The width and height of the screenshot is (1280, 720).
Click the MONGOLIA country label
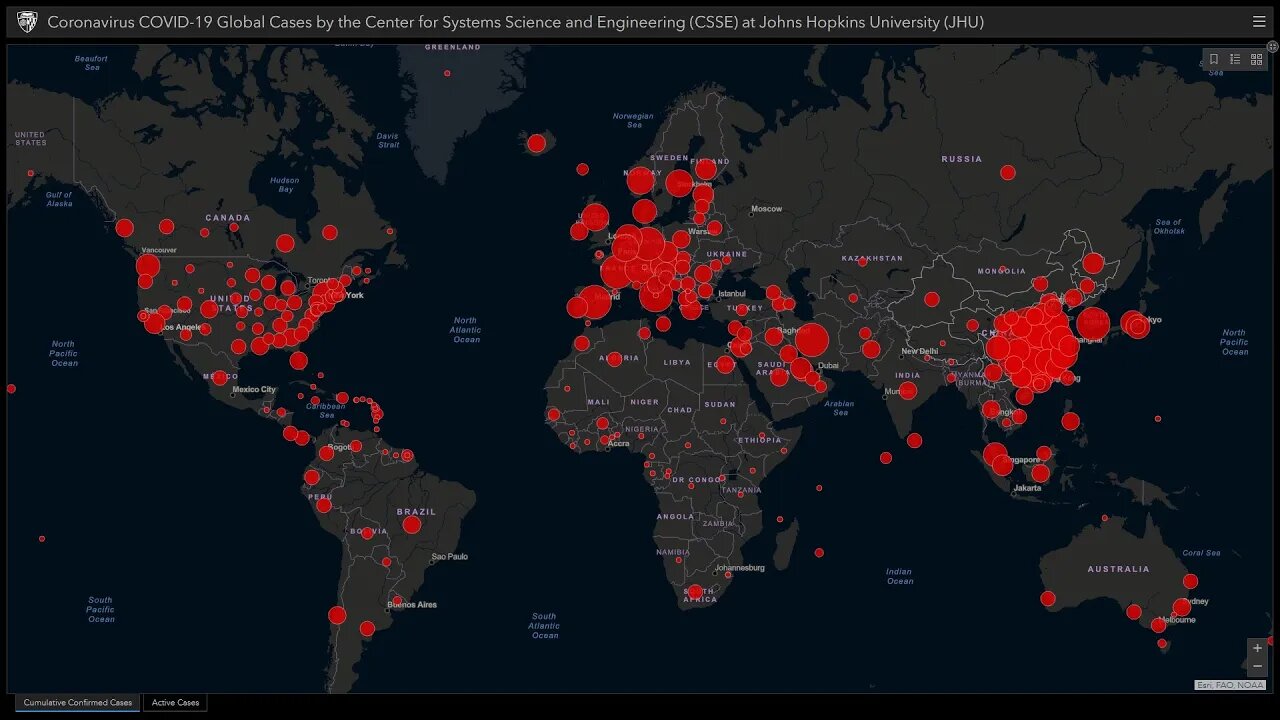click(x=1001, y=271)
